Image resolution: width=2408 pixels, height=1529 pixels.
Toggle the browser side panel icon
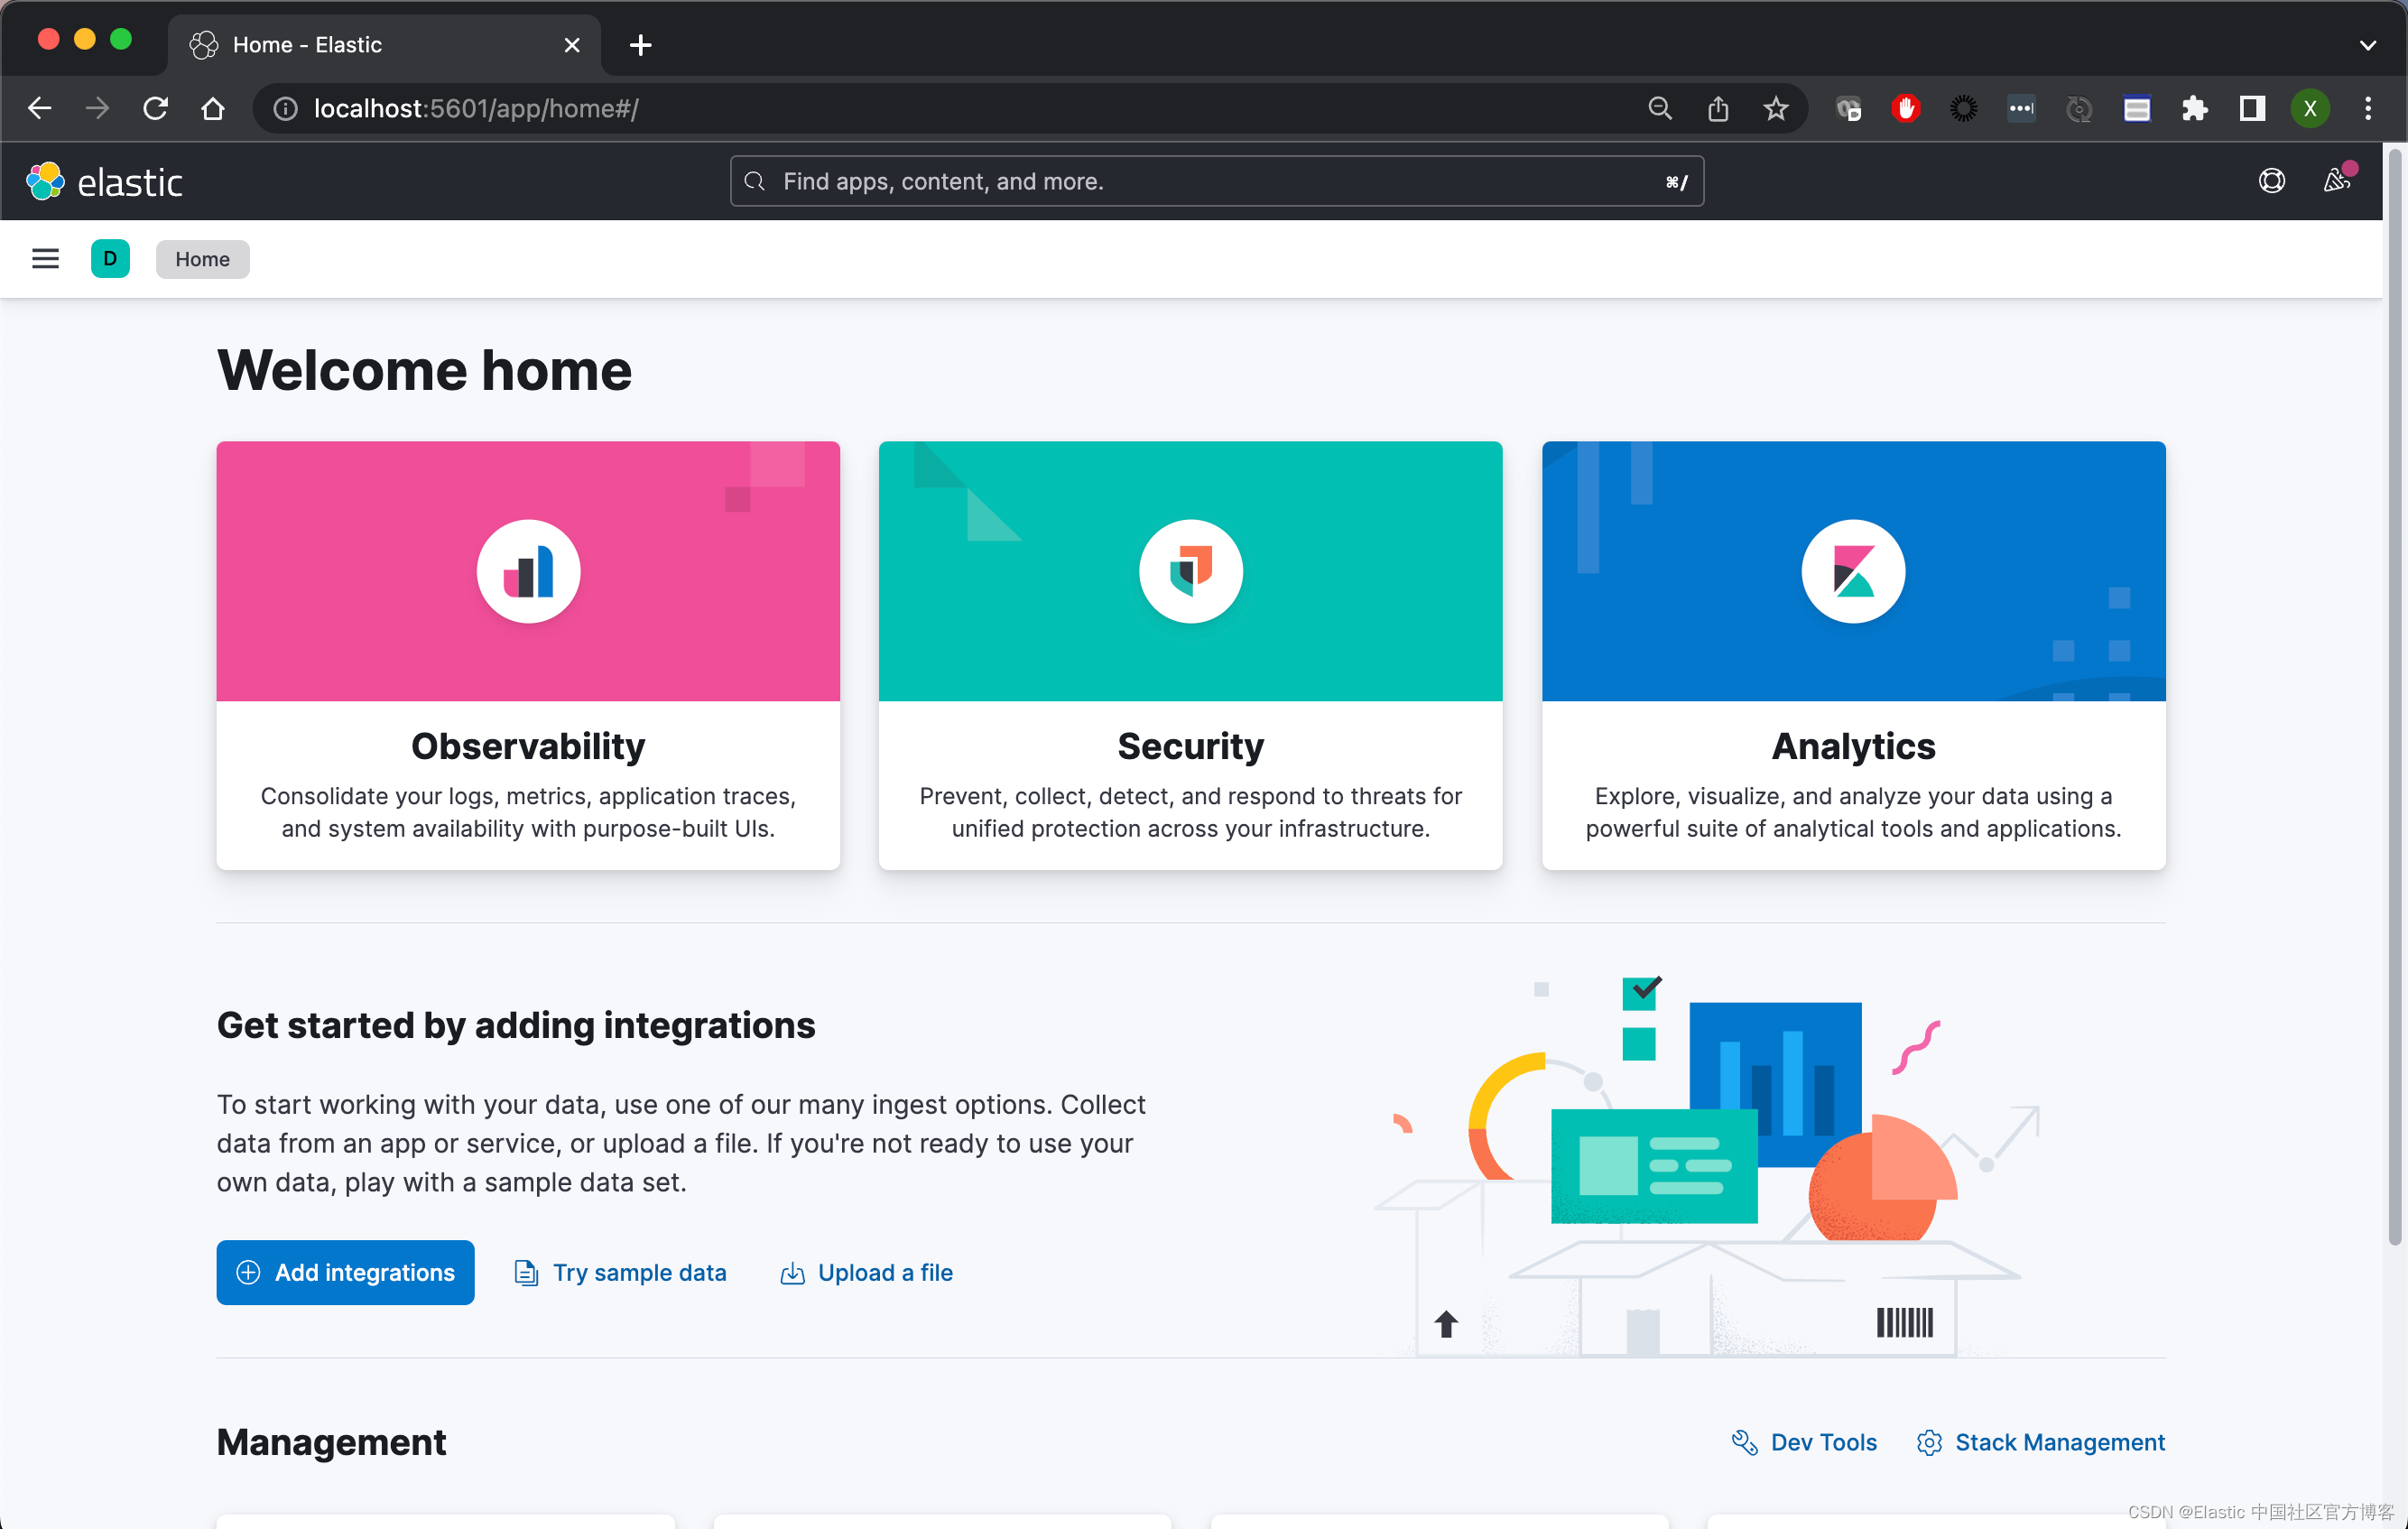pos(2252,108)
